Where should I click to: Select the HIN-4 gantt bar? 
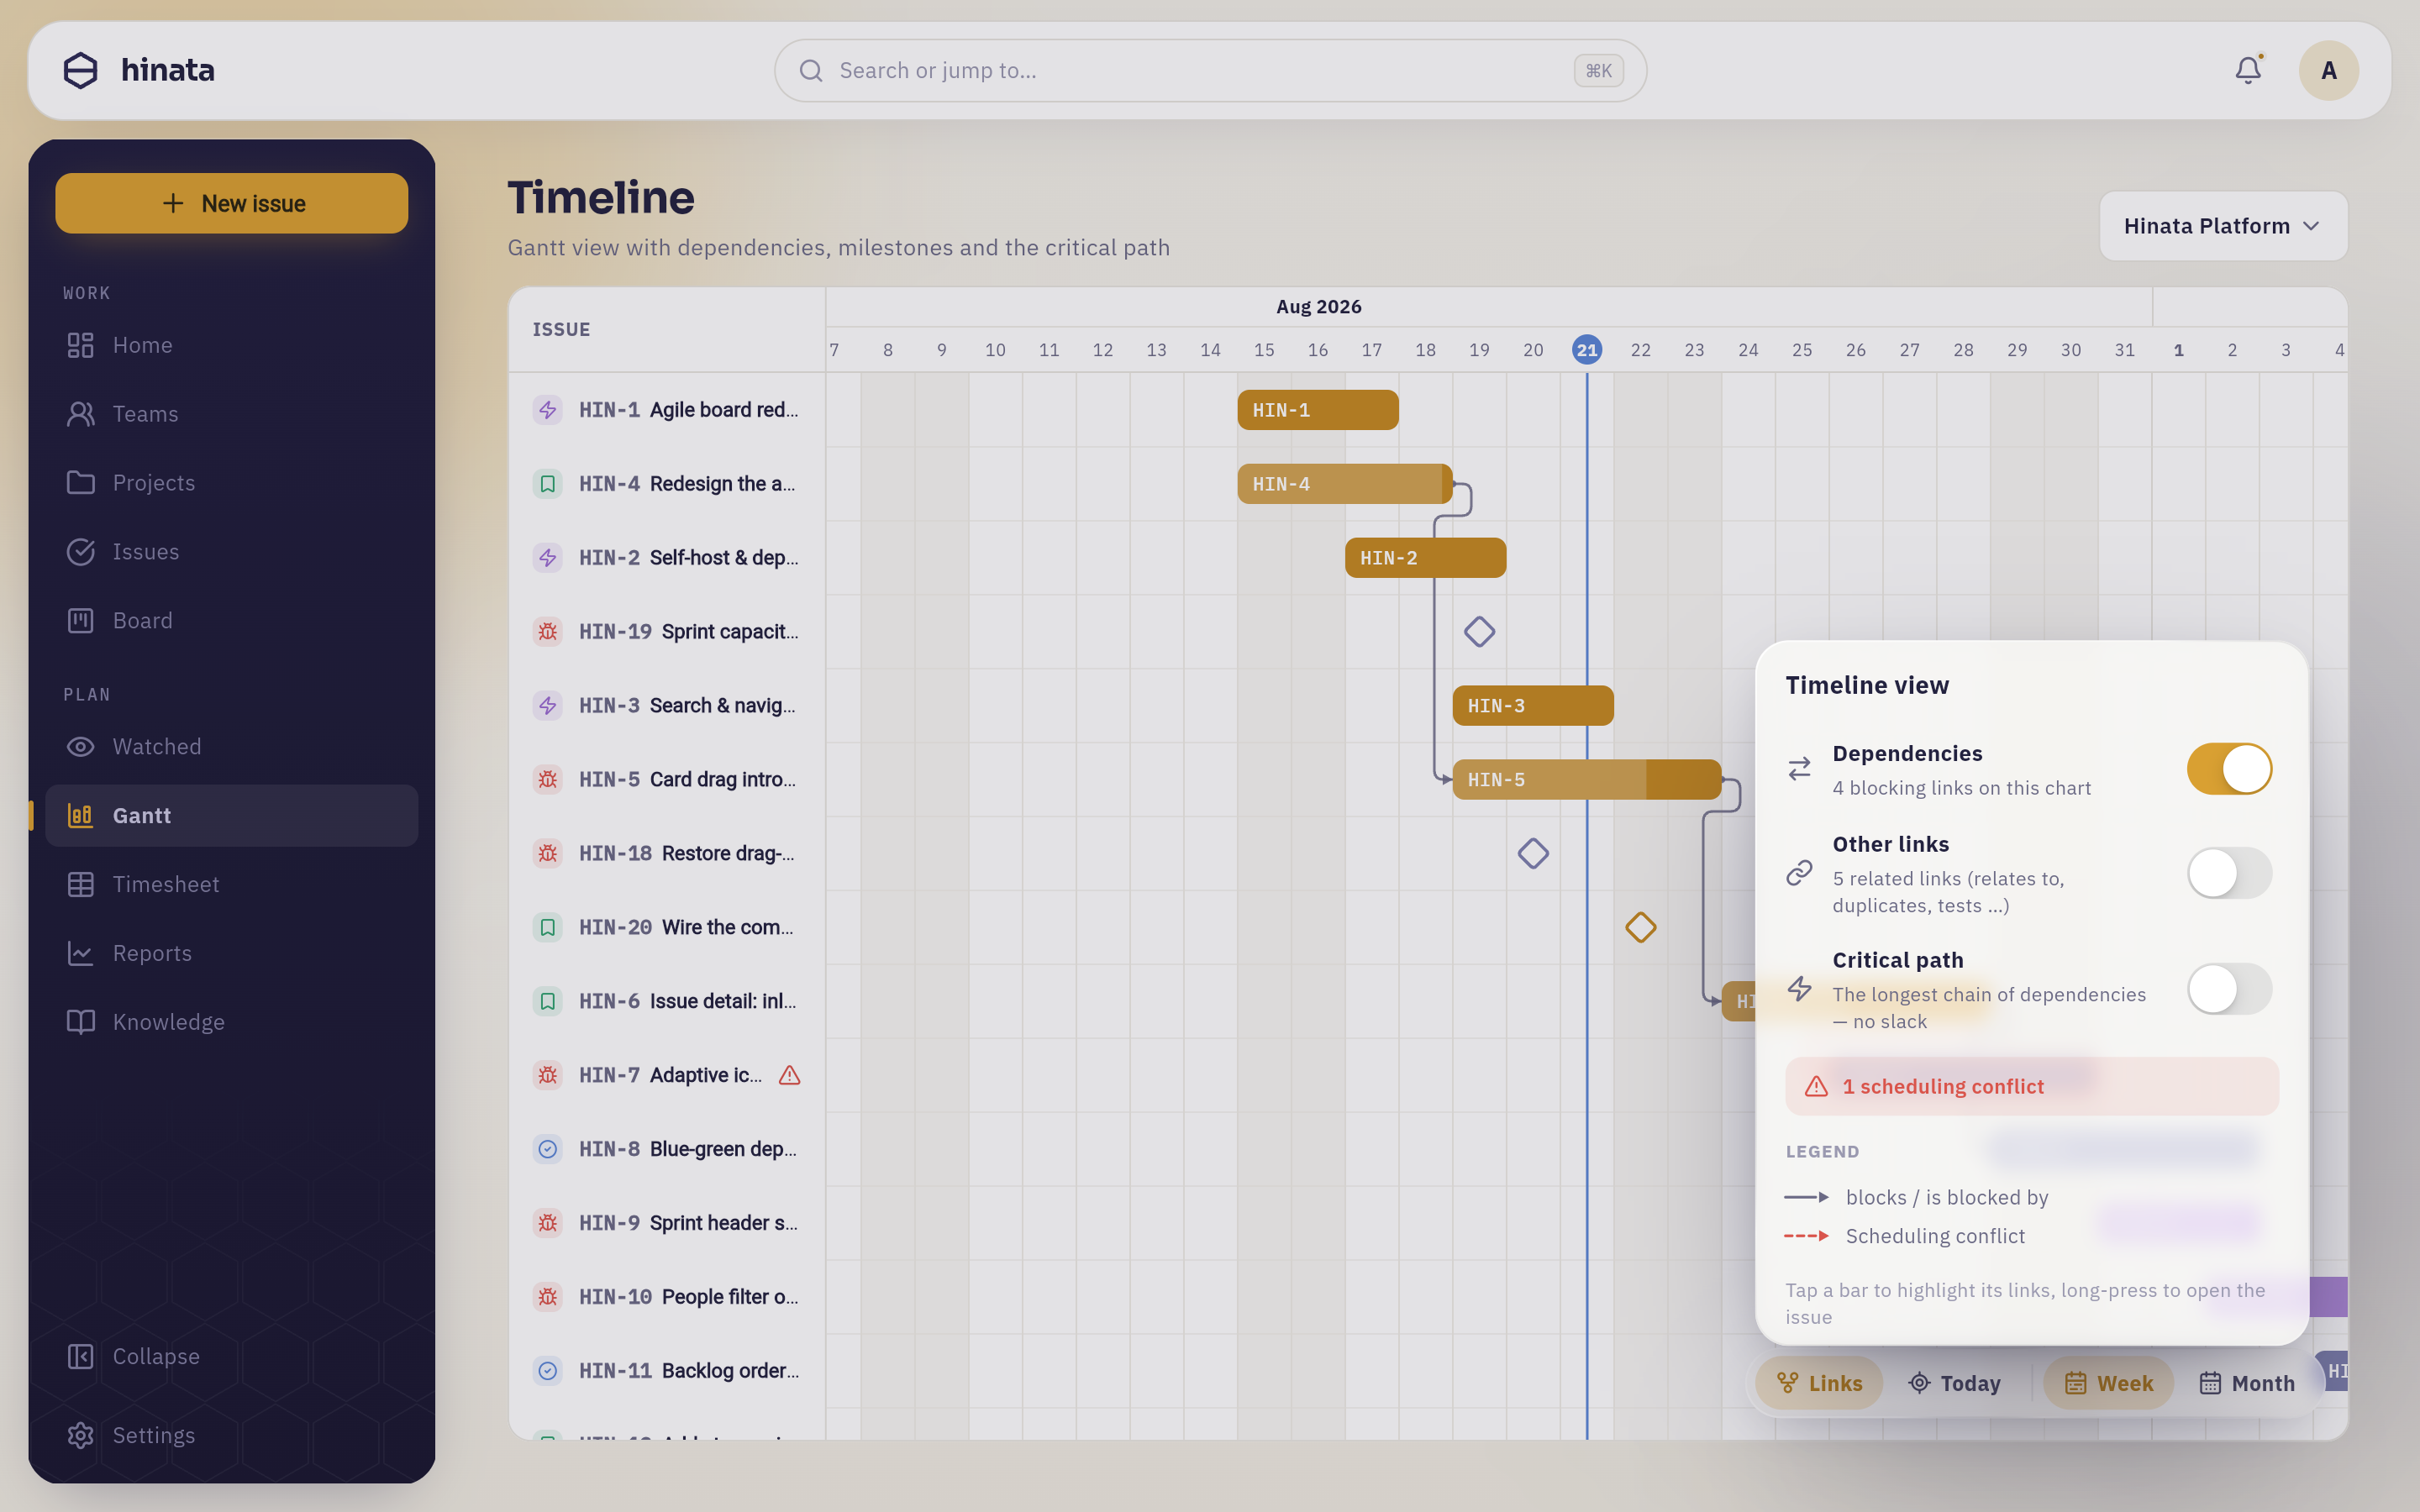click(1344, 484)
